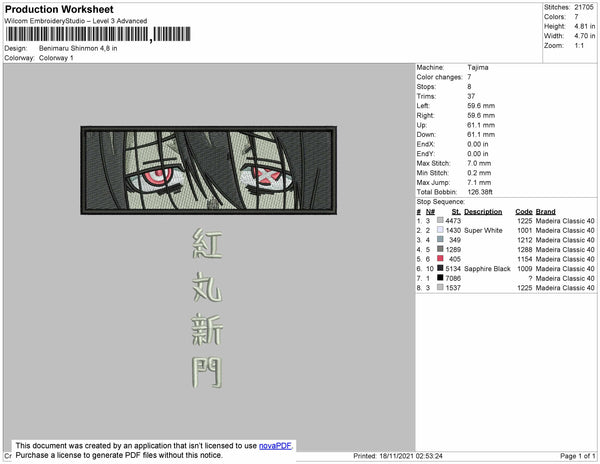Click 'Madeira Classic 40' in the 349 row
Image resolution: width=600 pixels, height=464 pixels.
(565, 240)
